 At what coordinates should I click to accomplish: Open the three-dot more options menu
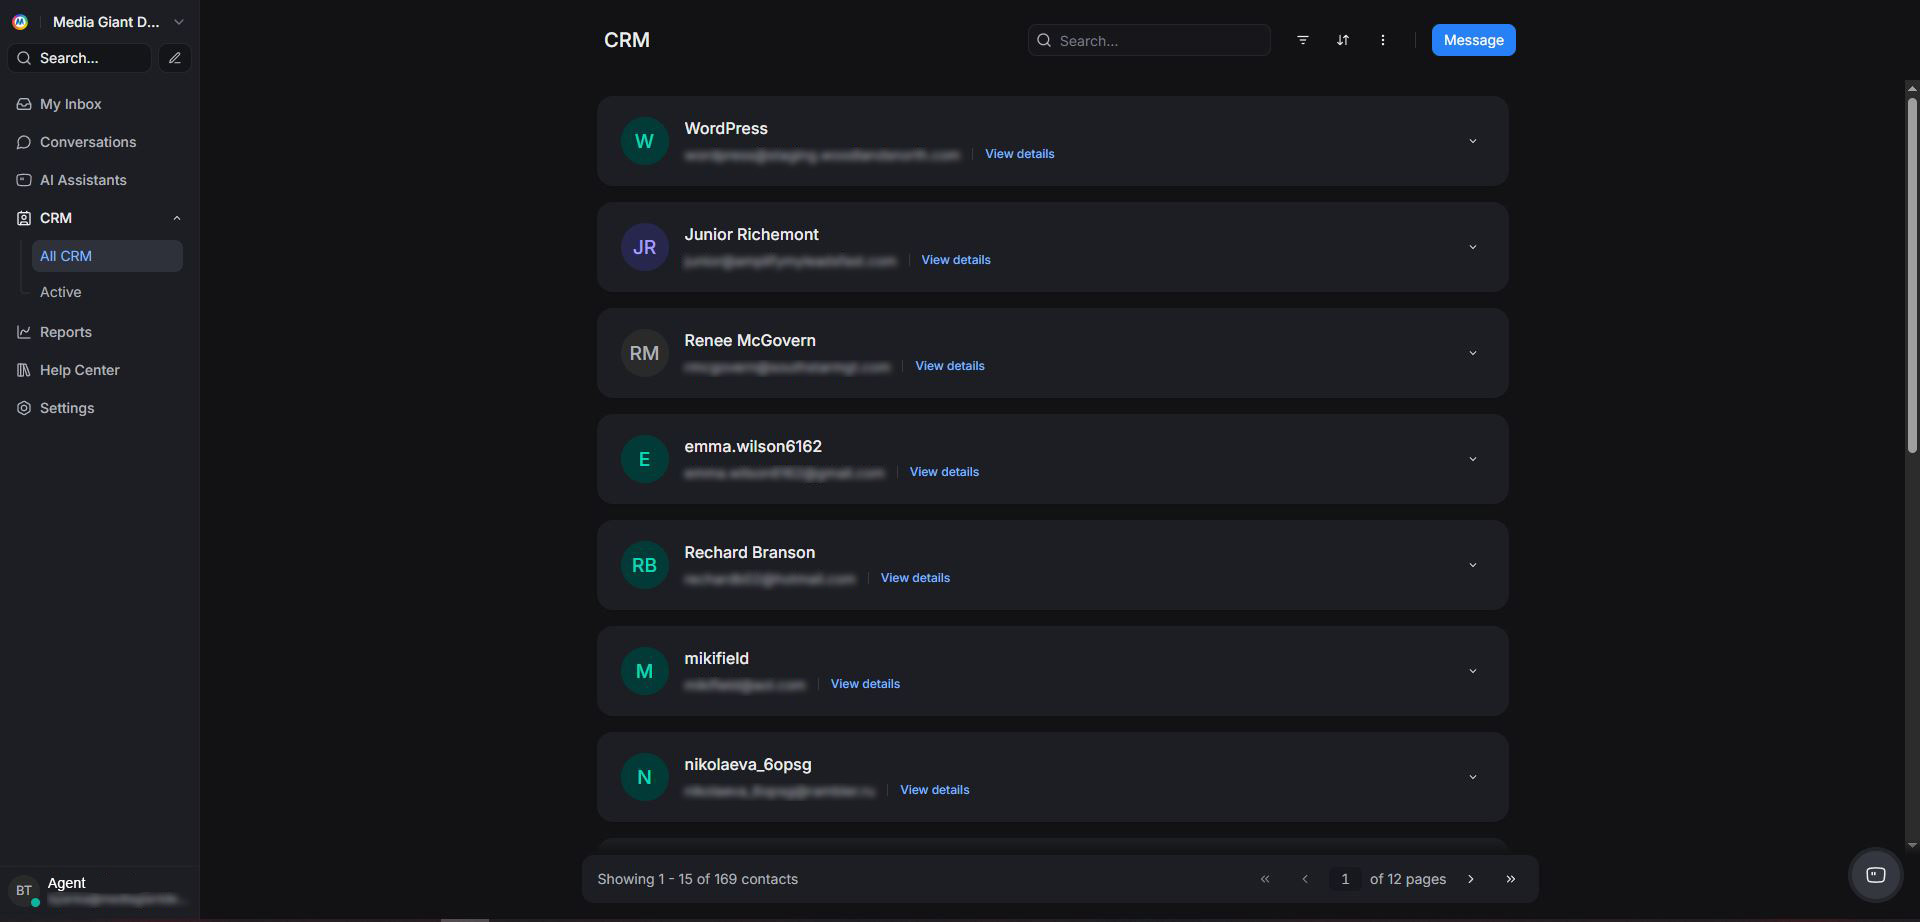coord(1383,40)
